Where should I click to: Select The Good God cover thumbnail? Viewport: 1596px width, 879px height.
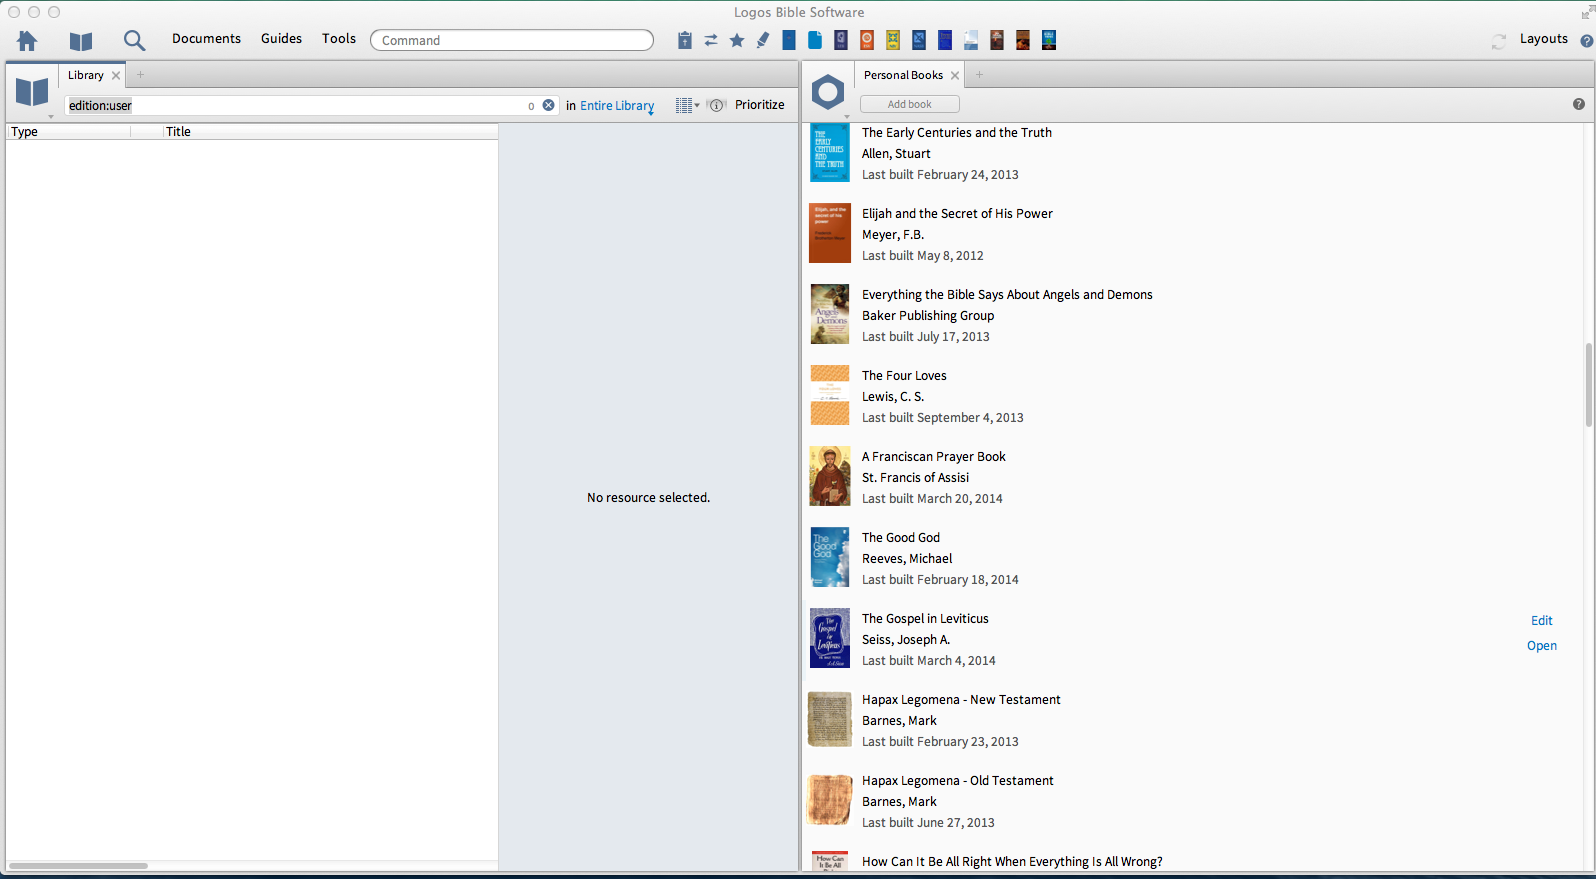(829, 557)
